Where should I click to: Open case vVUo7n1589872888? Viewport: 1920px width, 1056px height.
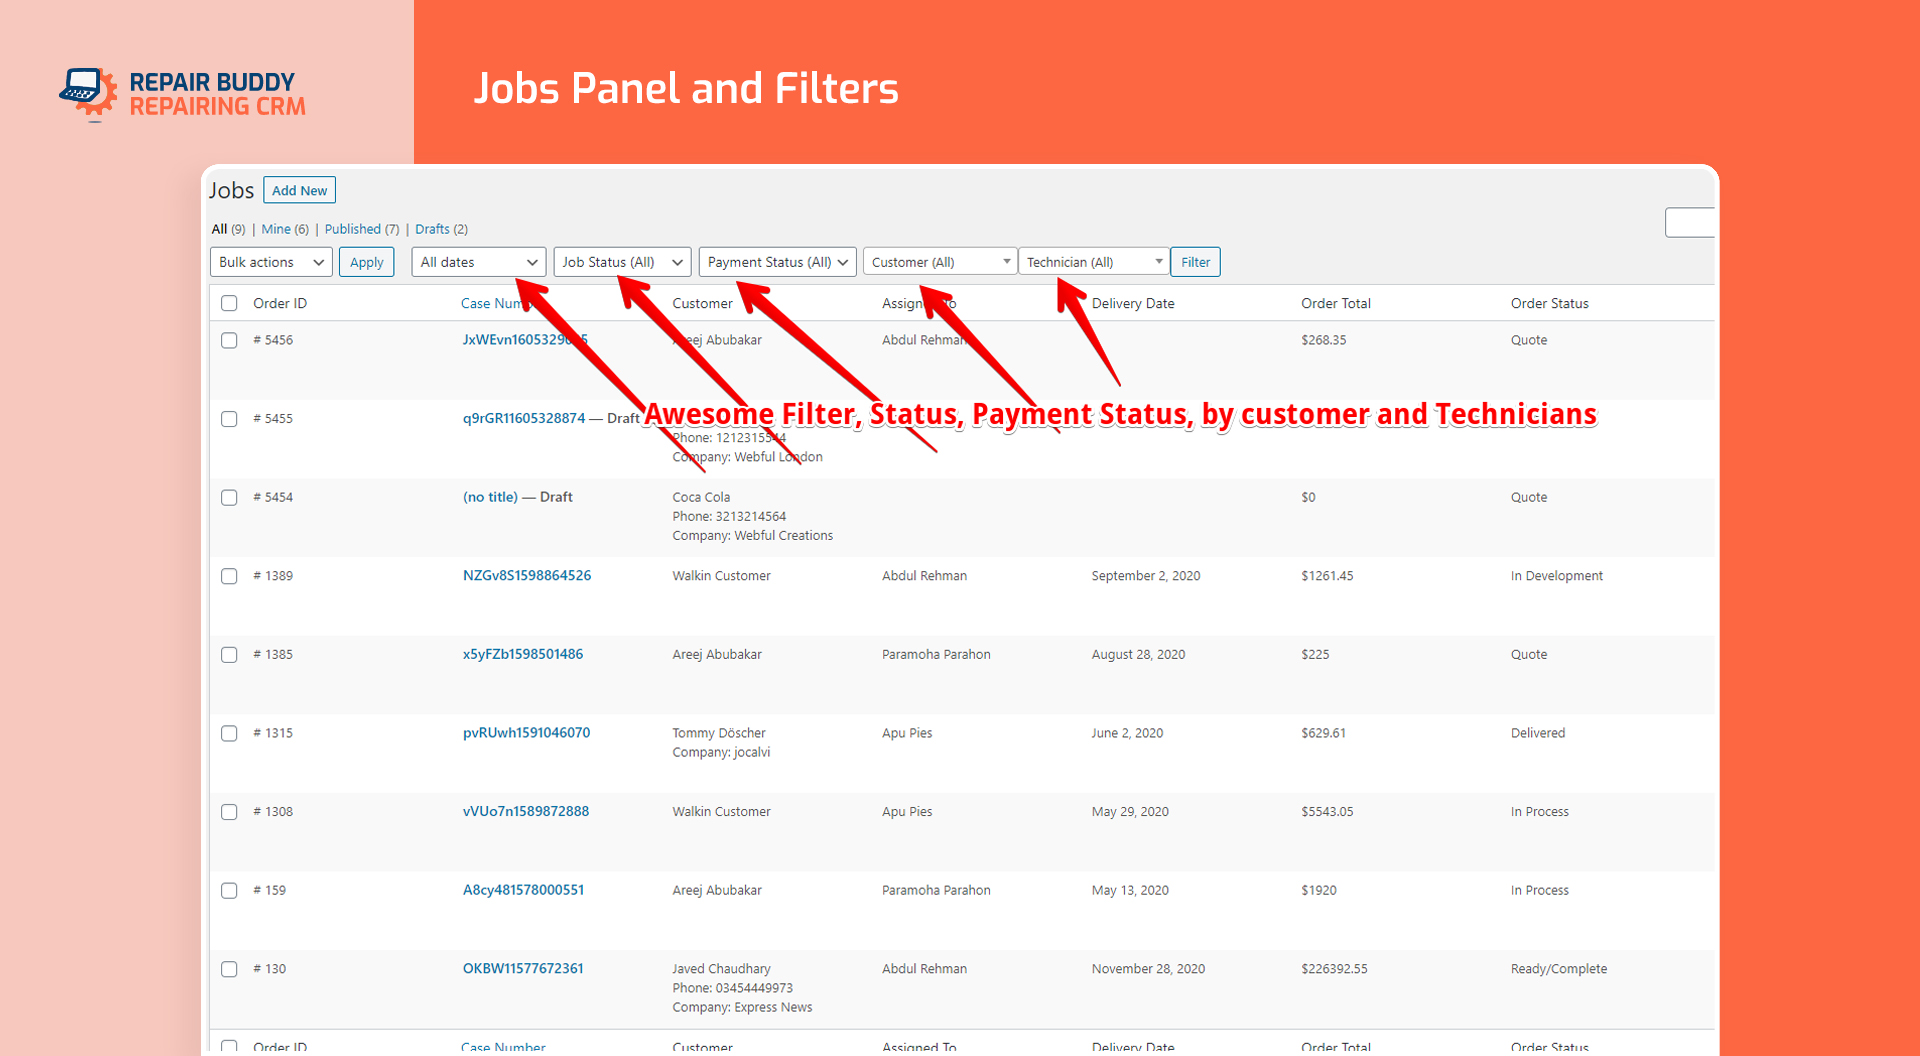coord(526,811)
